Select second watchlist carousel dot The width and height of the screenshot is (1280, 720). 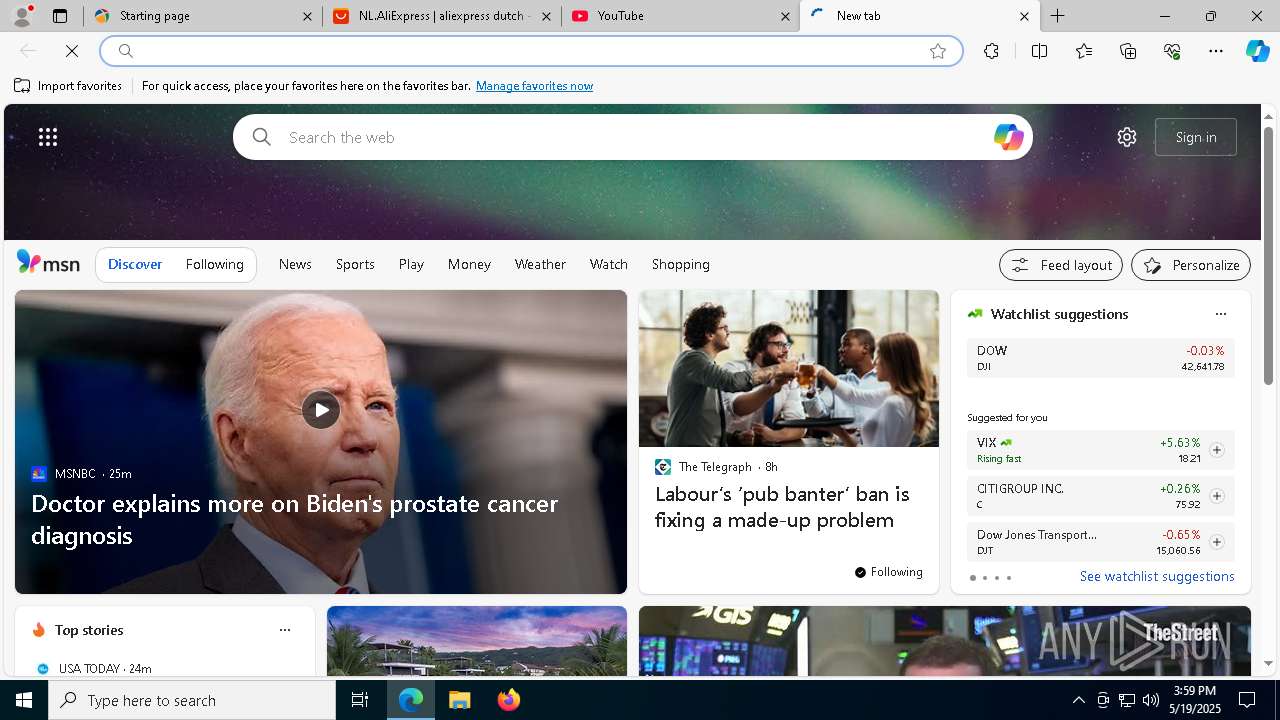(x=984, y=578)
